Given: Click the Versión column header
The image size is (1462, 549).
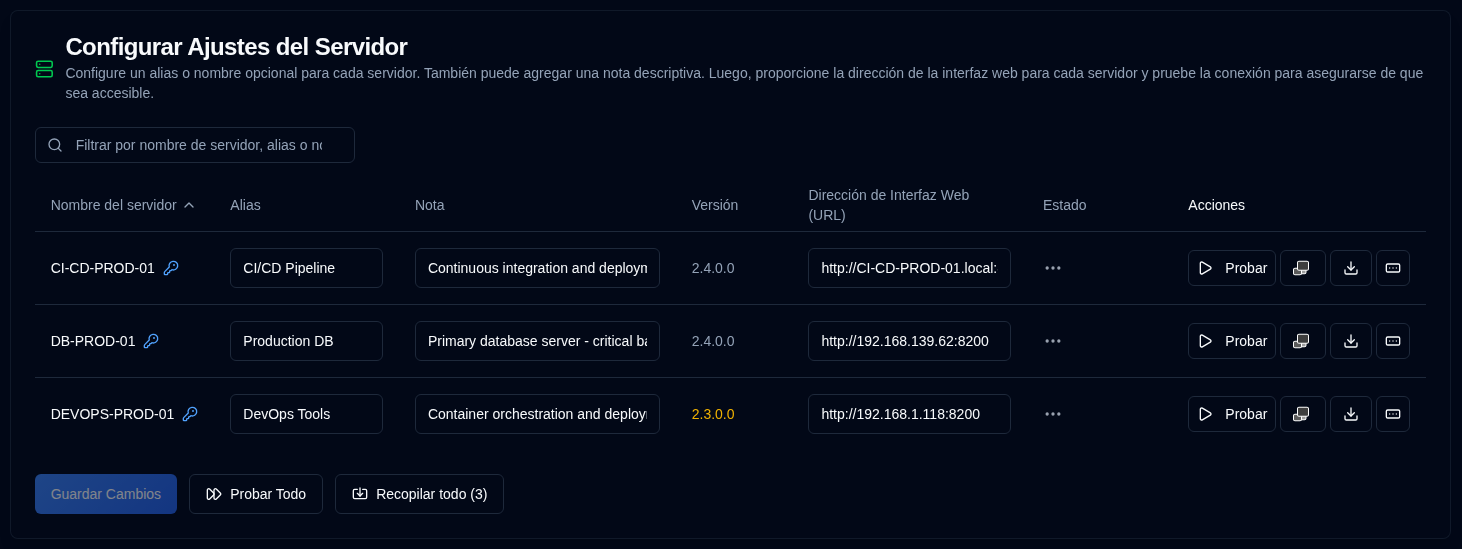Looking at the screenshot, I should click(x=715, y=205).
